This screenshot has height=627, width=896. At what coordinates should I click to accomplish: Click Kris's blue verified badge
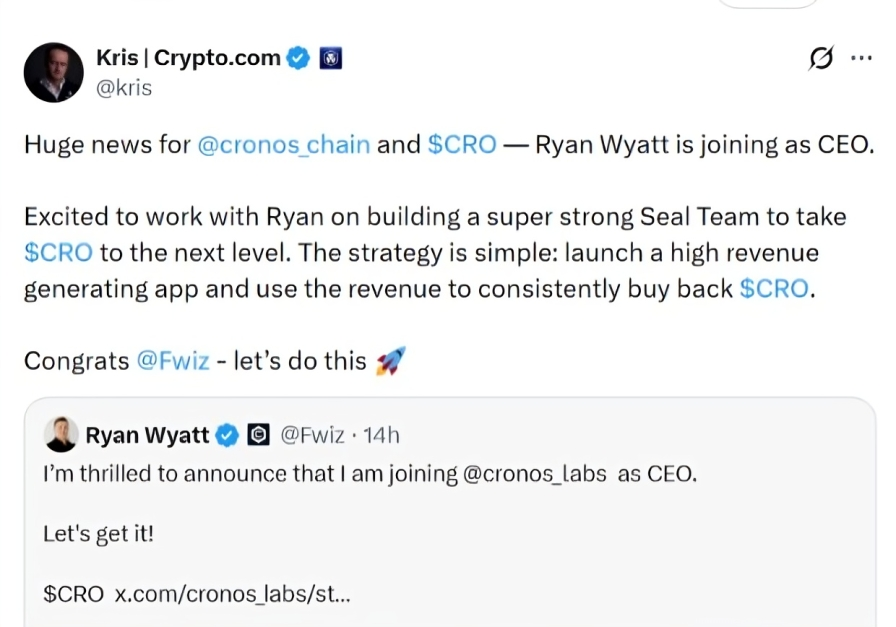tap(297, 57)
